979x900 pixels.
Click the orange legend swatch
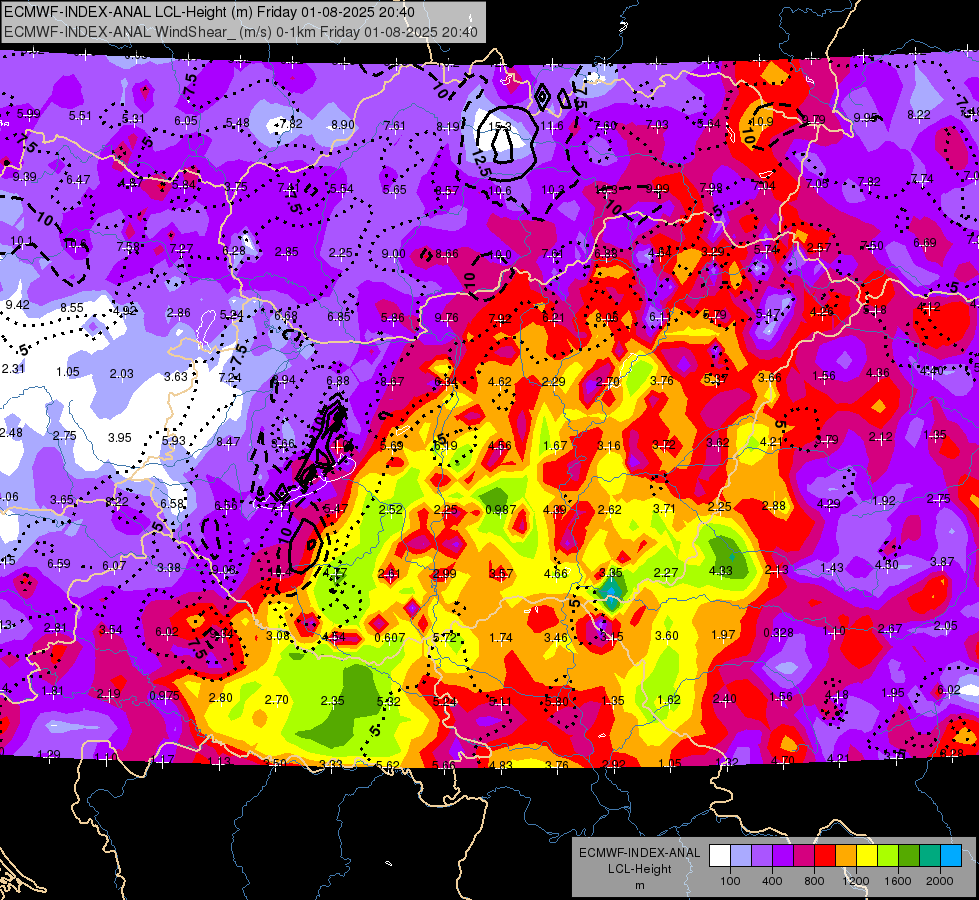point(846,856)
